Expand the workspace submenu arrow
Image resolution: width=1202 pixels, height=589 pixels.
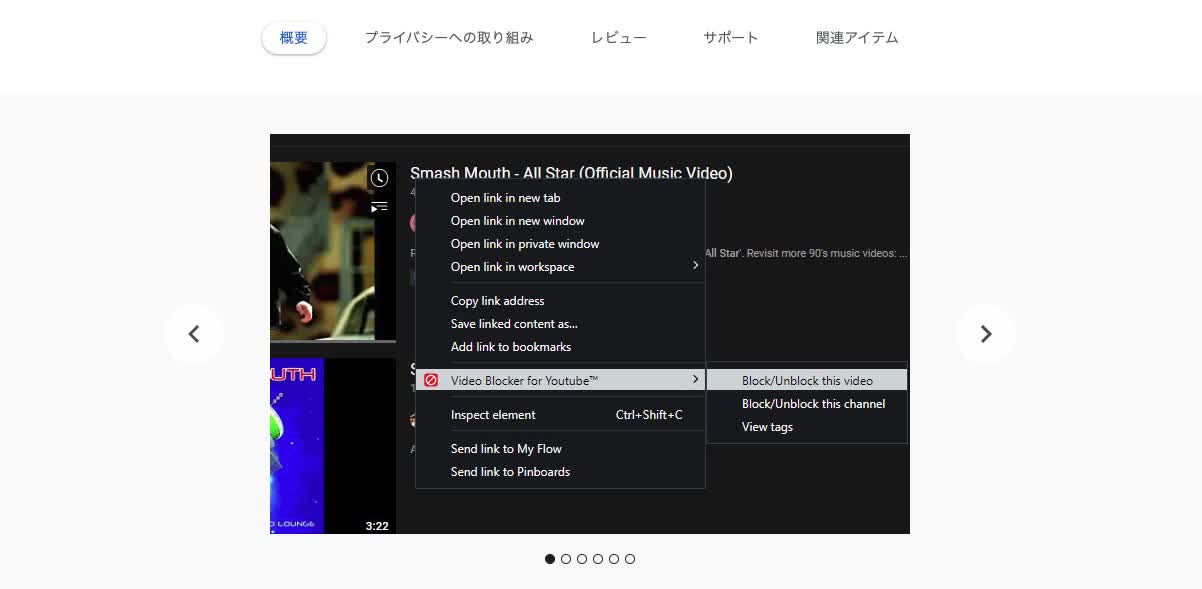(695, 266)
